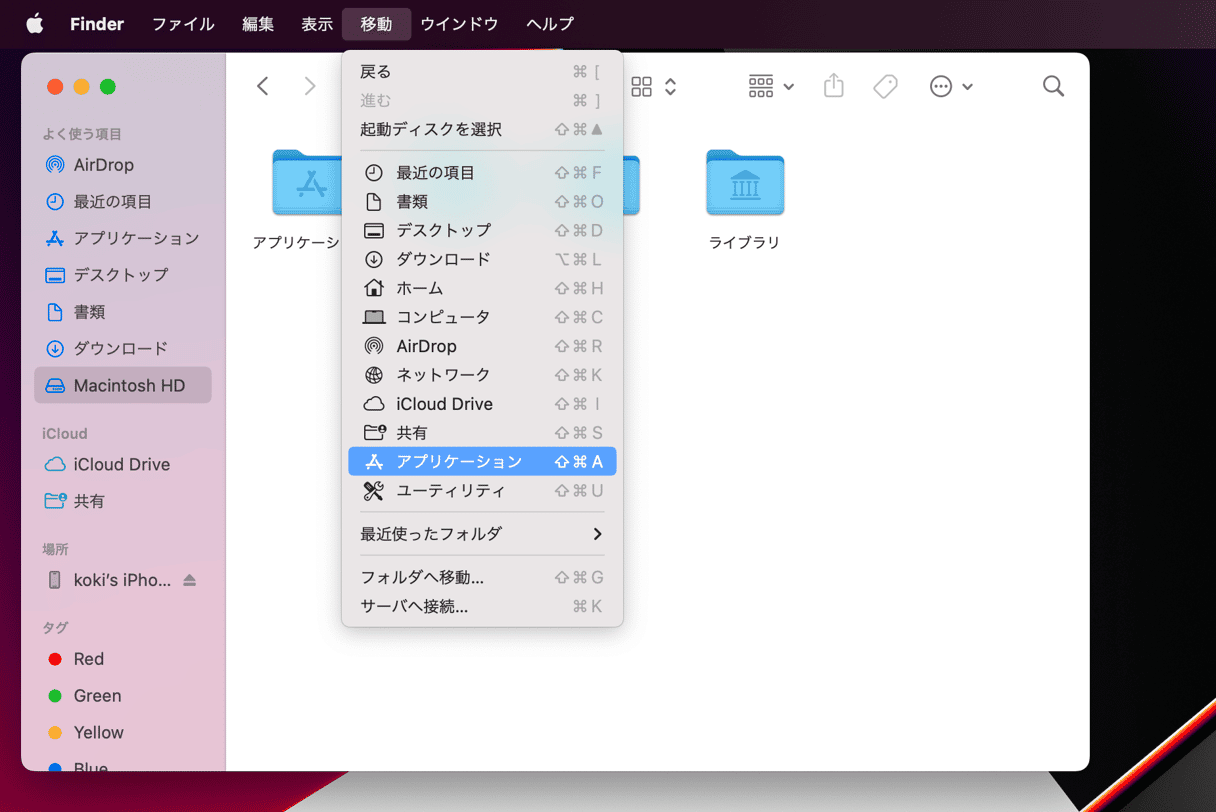Choose 戻る from the Go menu
This screenshot has width=1216, height=812.
coord(482,72)
